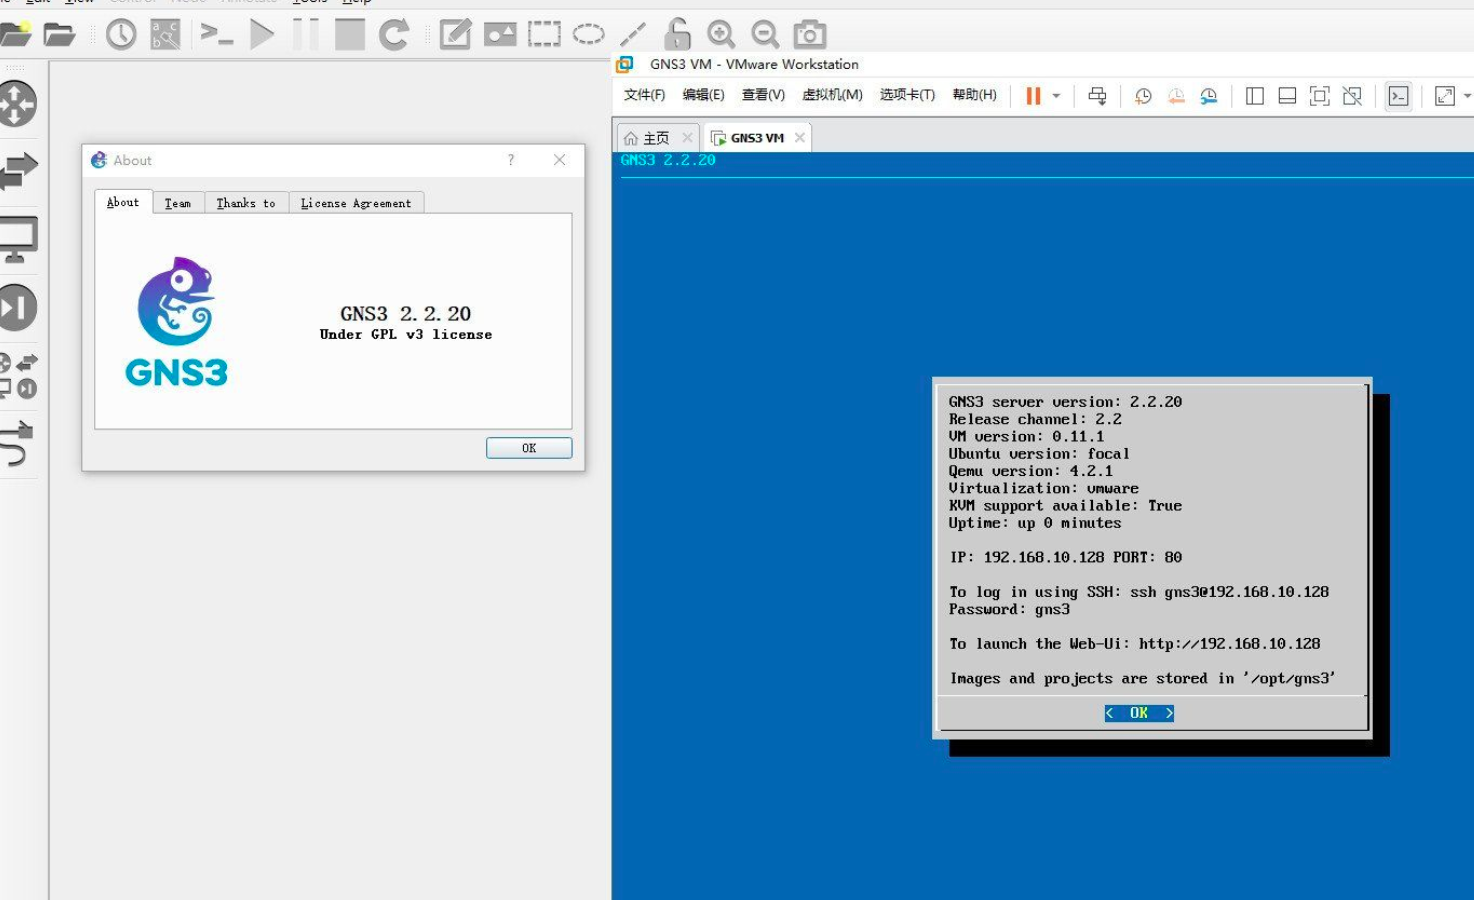
Task: Click the zoom out magnifier icon
Action: point(765,35)
